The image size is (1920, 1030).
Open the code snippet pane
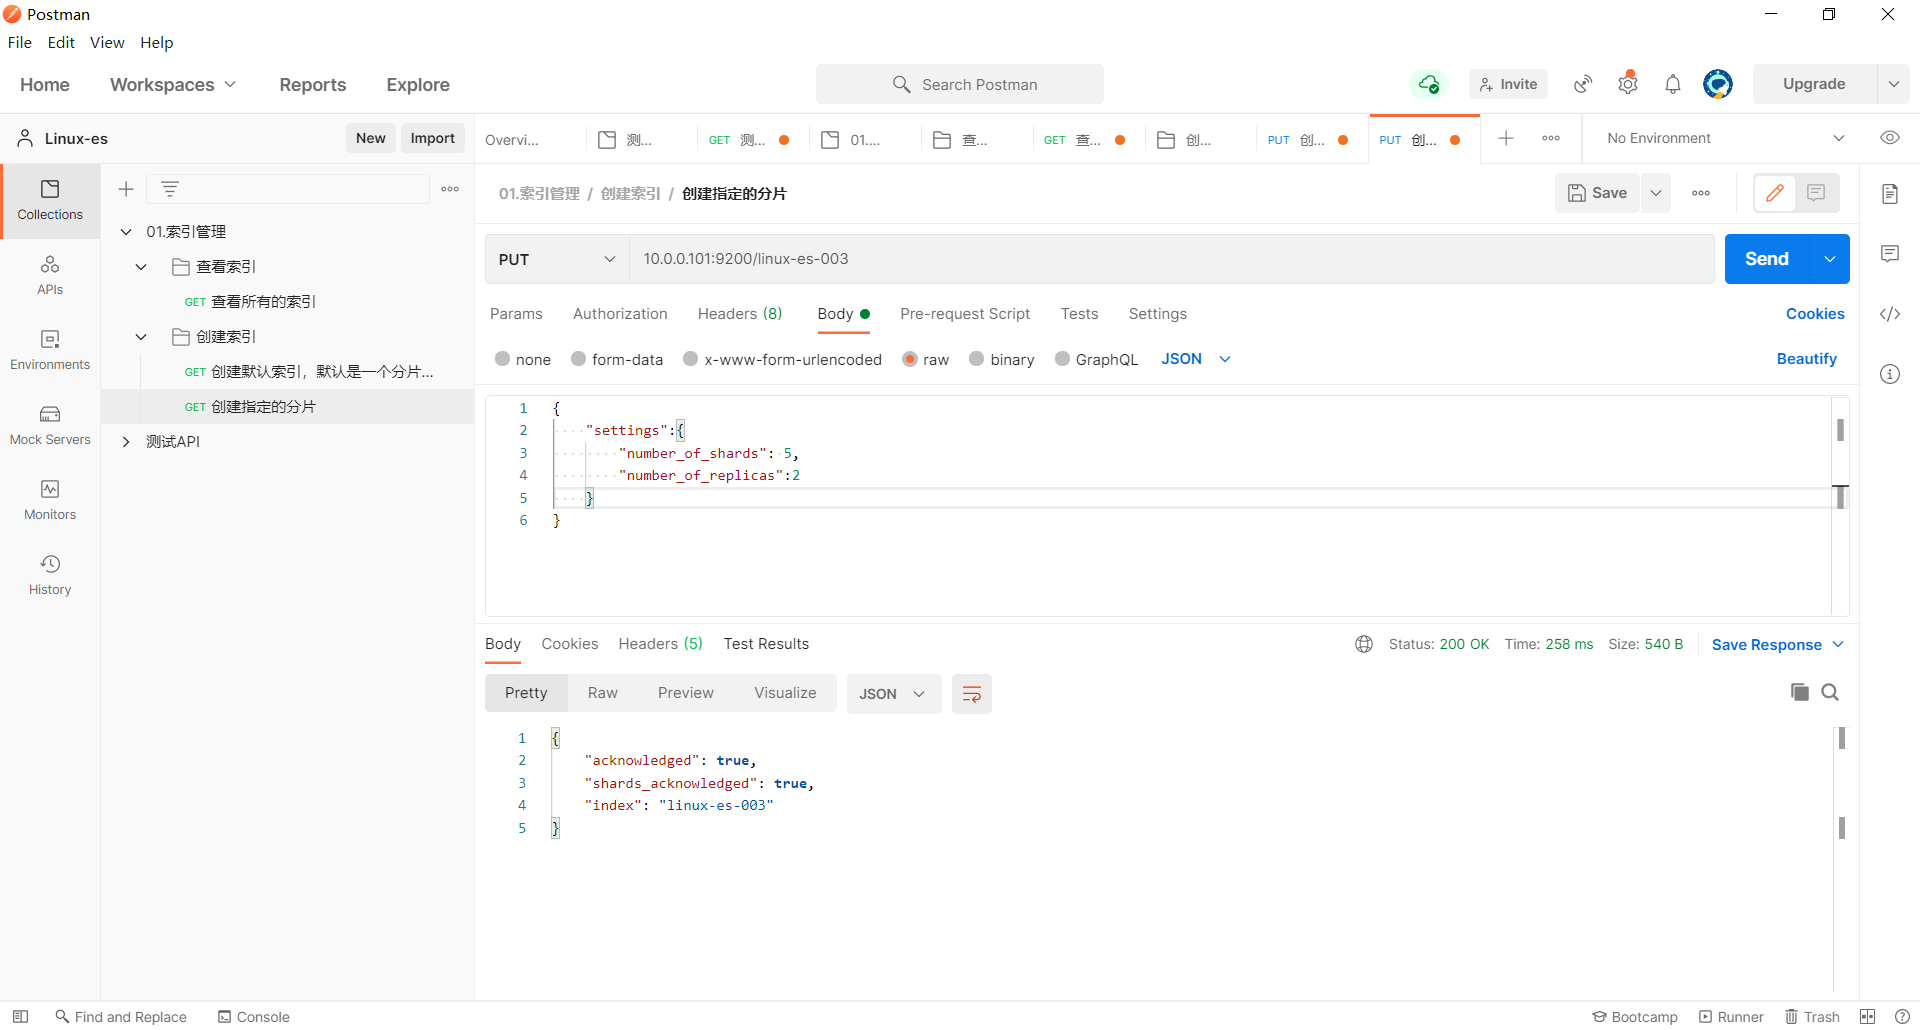[1890, 314]
